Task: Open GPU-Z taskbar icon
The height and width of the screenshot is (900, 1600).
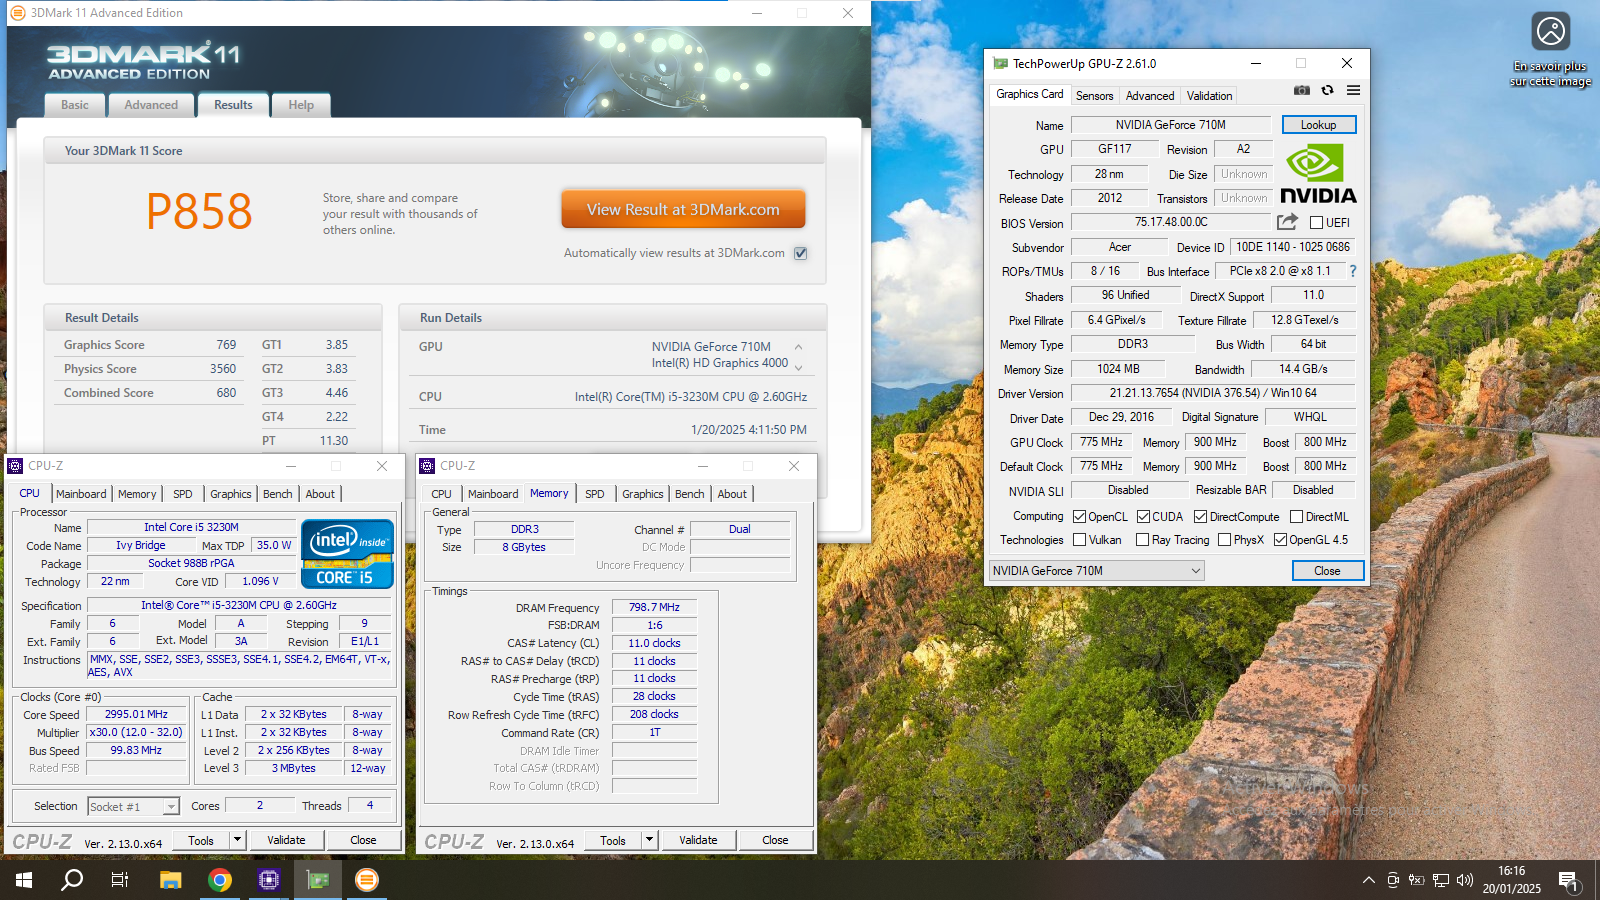Action: click(x=318, y=880)
